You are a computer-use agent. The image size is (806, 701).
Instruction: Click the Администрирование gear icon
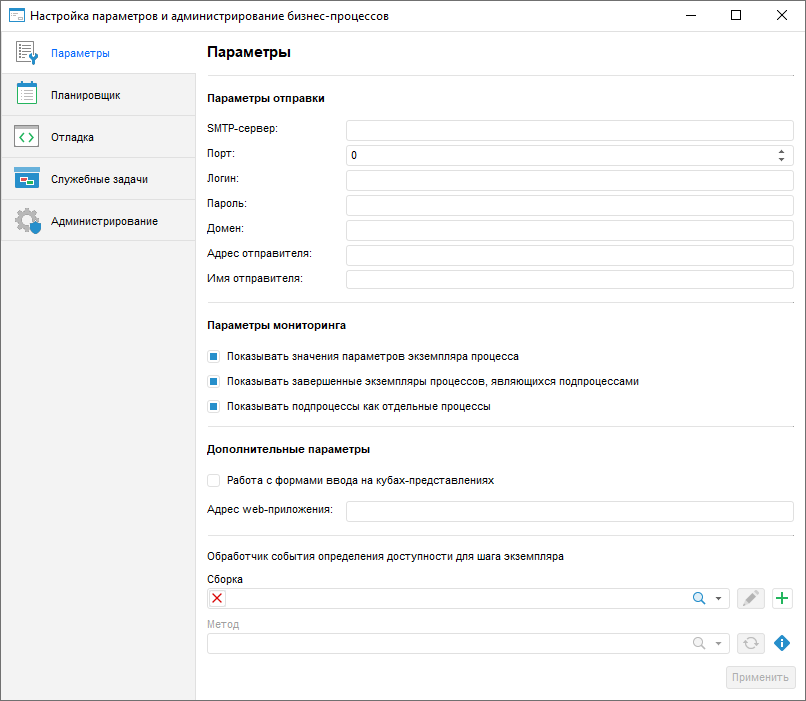(27, 221)
